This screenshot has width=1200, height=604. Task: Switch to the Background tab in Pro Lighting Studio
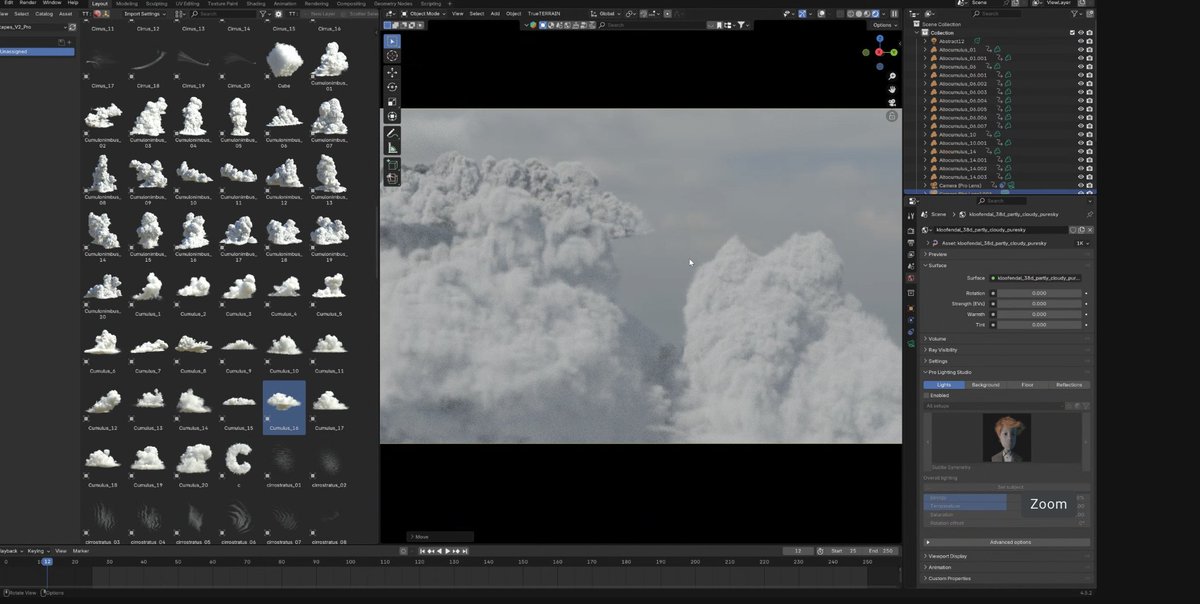(x=984, y=384)
